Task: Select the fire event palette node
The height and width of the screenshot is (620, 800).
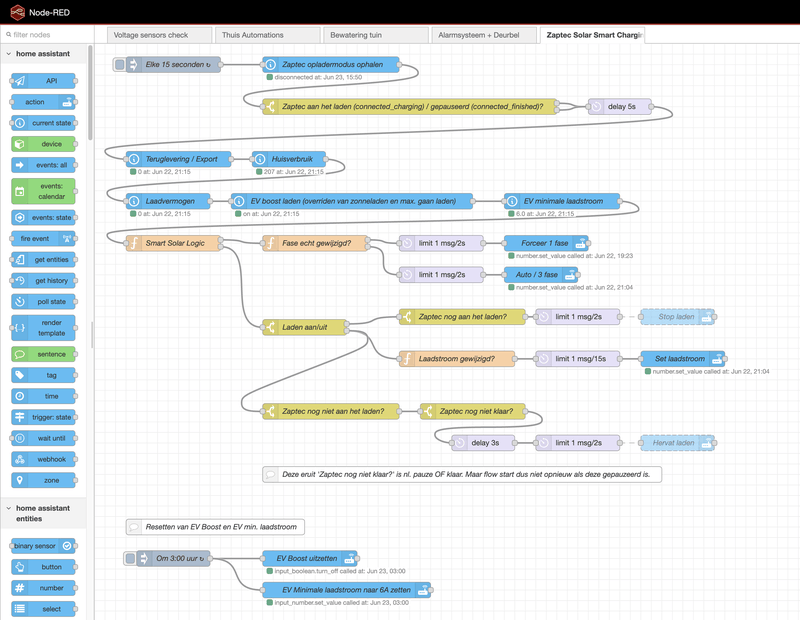Action: [43, 238]
